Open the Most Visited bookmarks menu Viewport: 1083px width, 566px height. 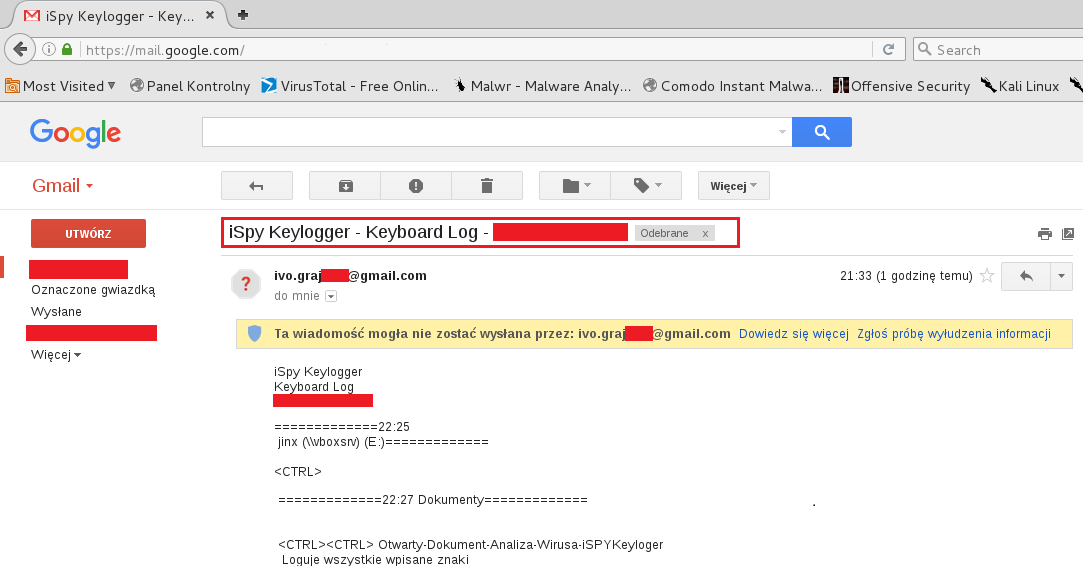tap(61, 86)
